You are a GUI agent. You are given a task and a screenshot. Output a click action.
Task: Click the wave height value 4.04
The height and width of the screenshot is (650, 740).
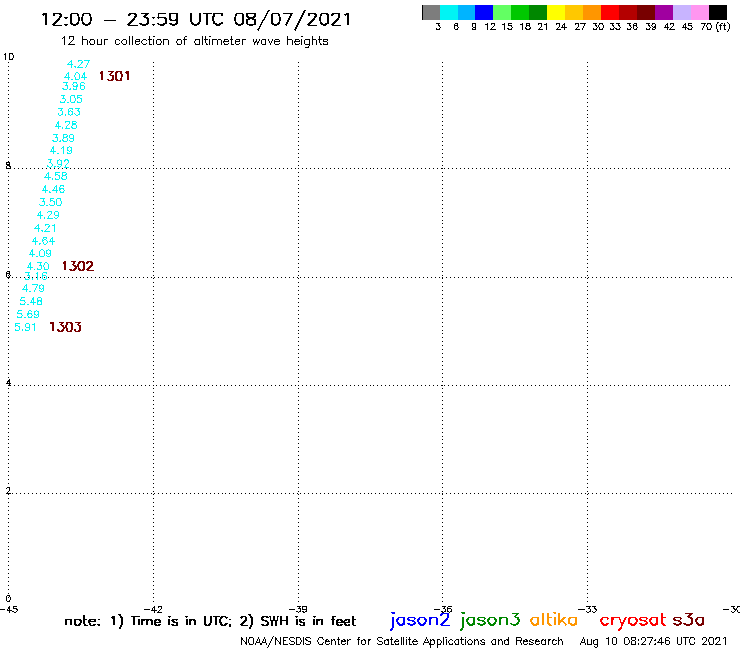[76, 76]
